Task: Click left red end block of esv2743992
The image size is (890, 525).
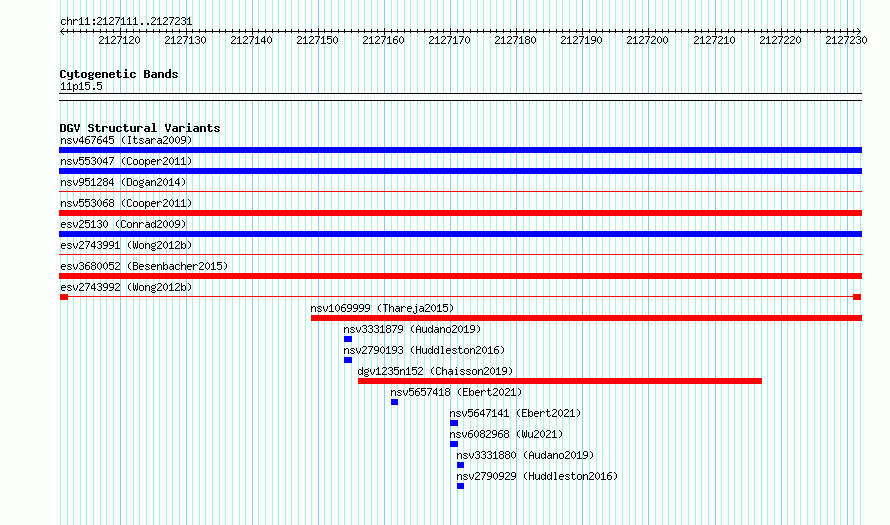Action: pyautogui.click(x=64, y=297)
